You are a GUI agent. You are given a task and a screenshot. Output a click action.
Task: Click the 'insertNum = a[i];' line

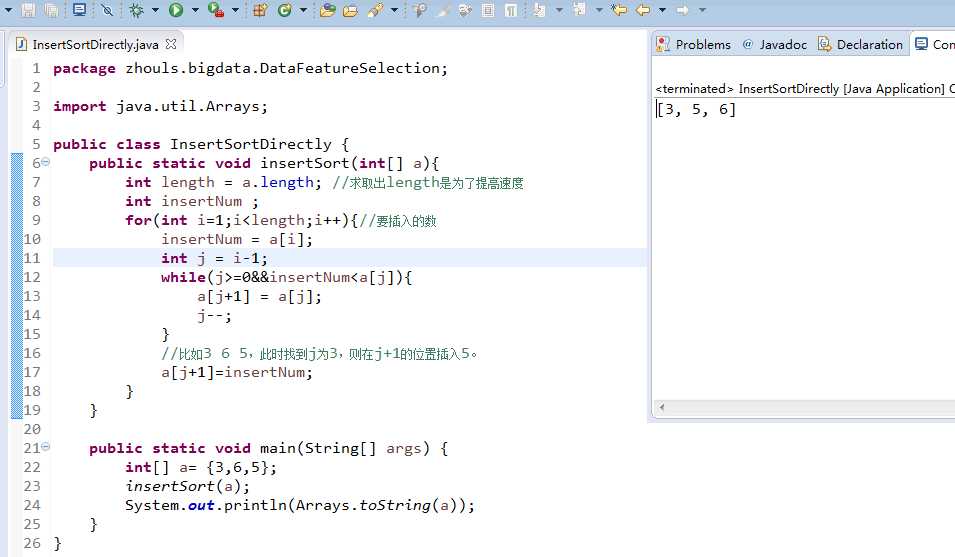point(237,239)
